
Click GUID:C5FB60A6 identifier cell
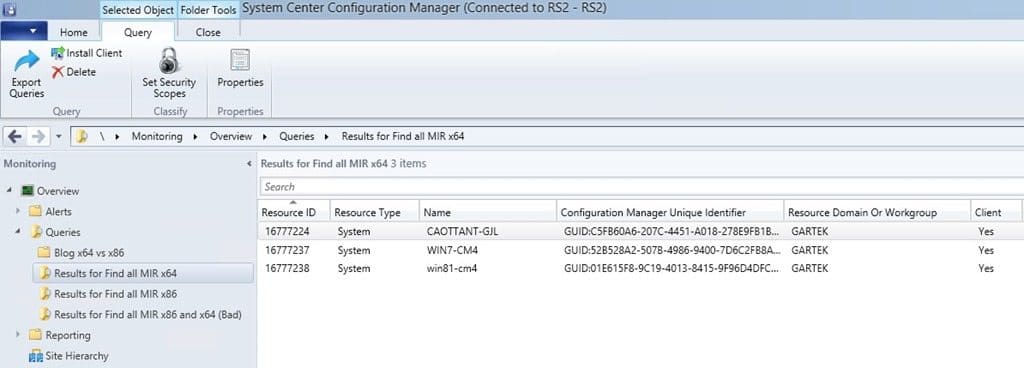coord(672,232)
